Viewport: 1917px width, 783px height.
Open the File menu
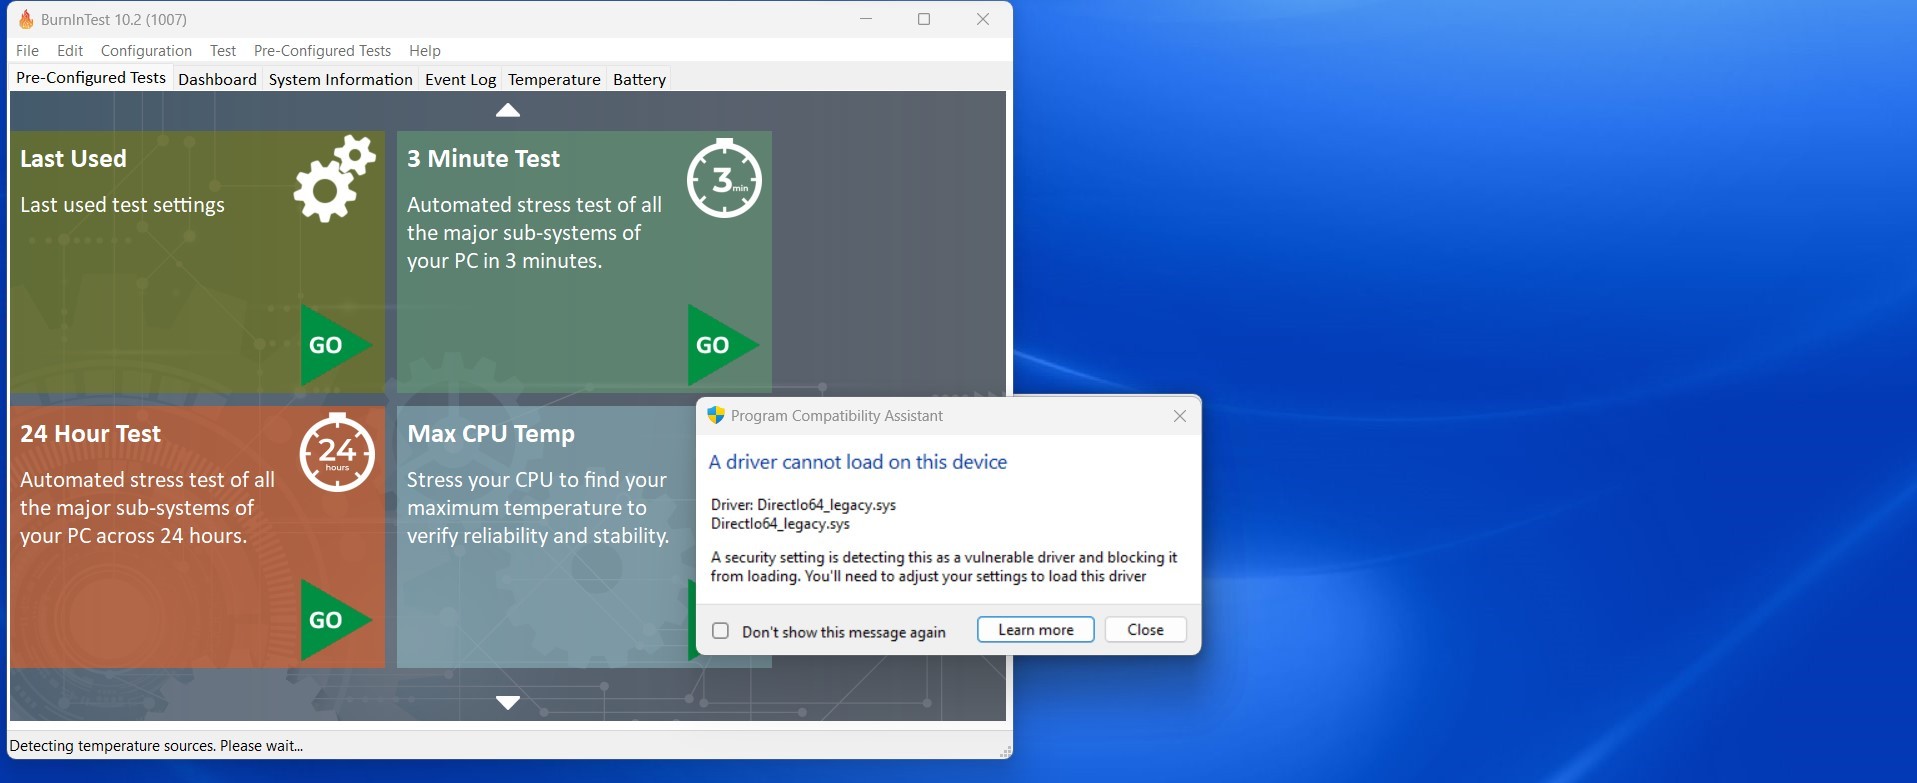(28, 50)
